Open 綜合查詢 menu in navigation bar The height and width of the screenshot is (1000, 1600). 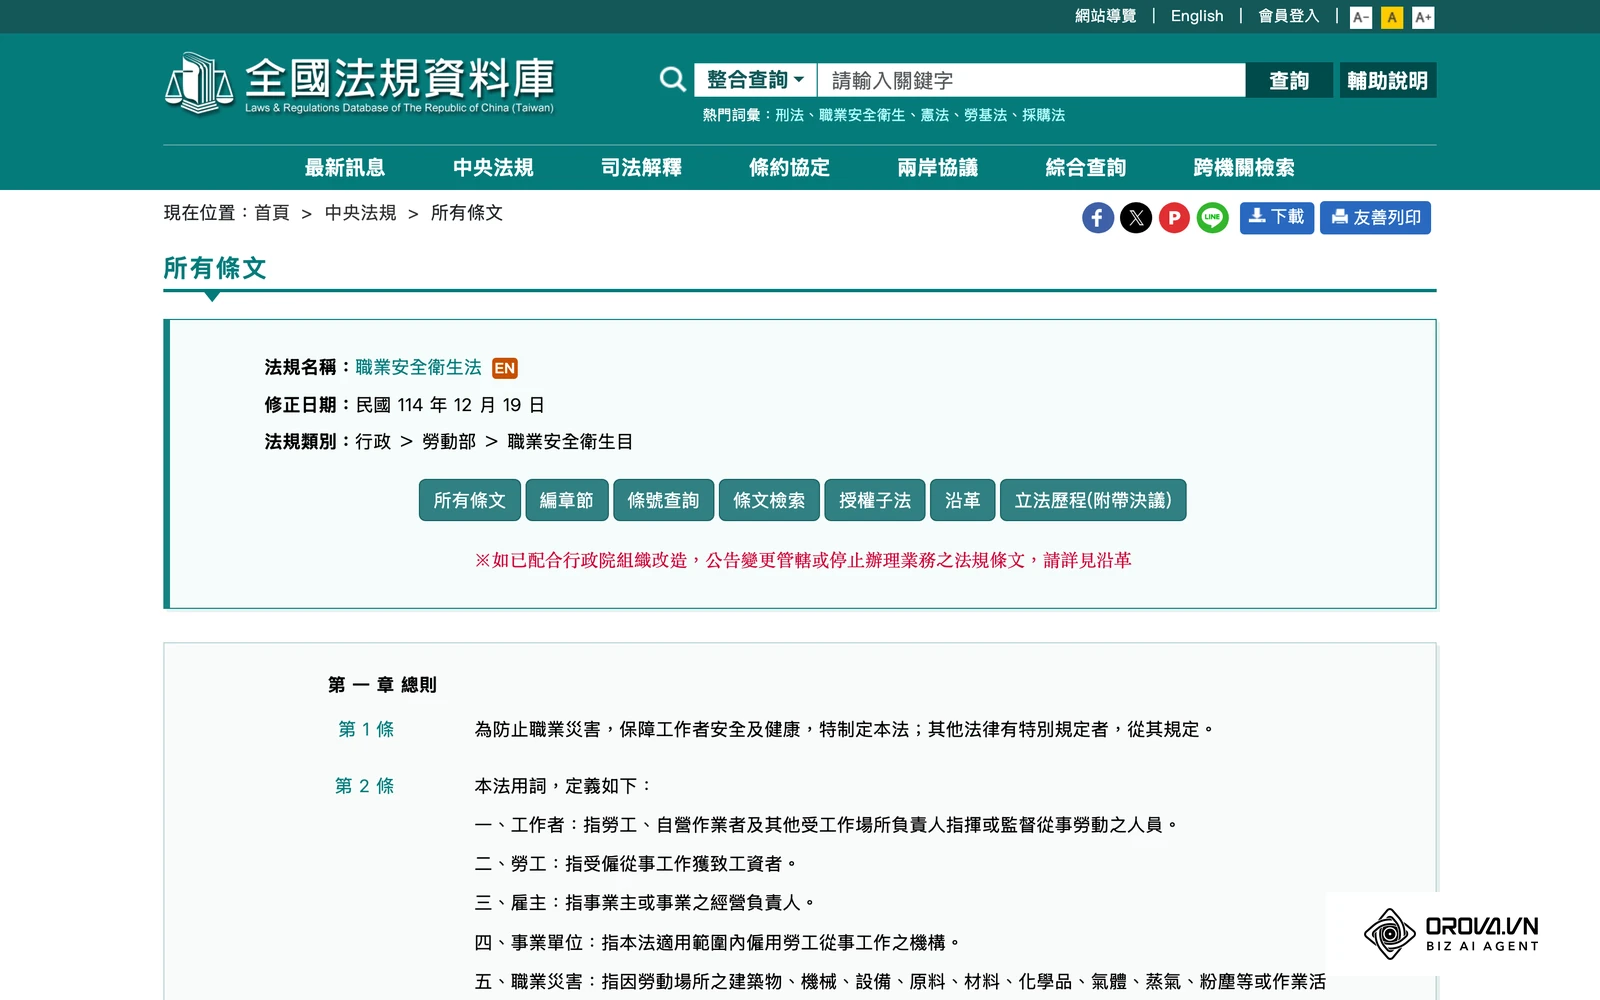[1086, 167]
